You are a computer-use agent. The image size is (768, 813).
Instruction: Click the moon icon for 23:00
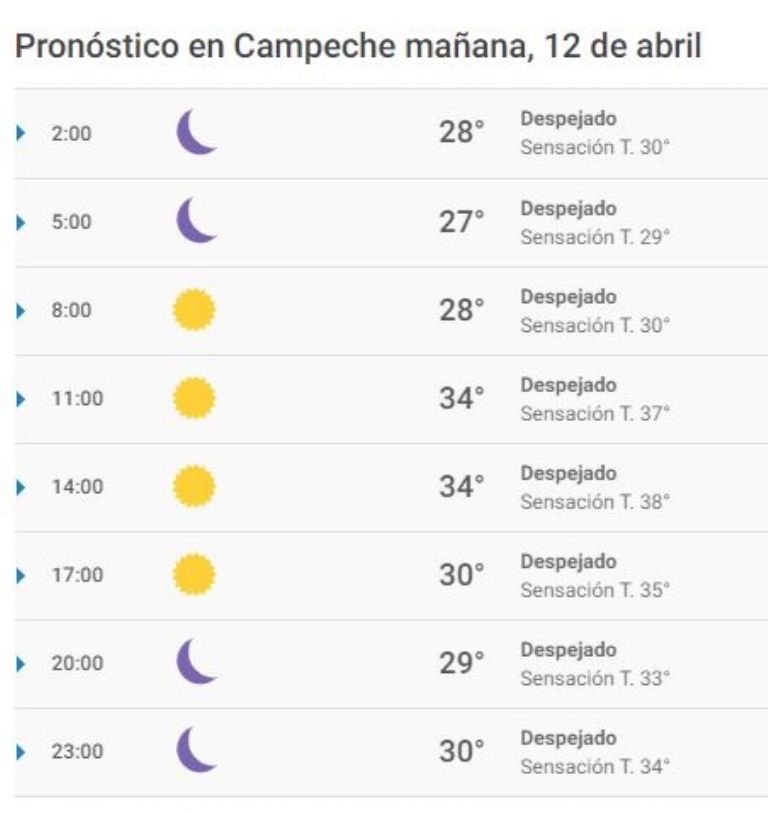pos(196,750)
